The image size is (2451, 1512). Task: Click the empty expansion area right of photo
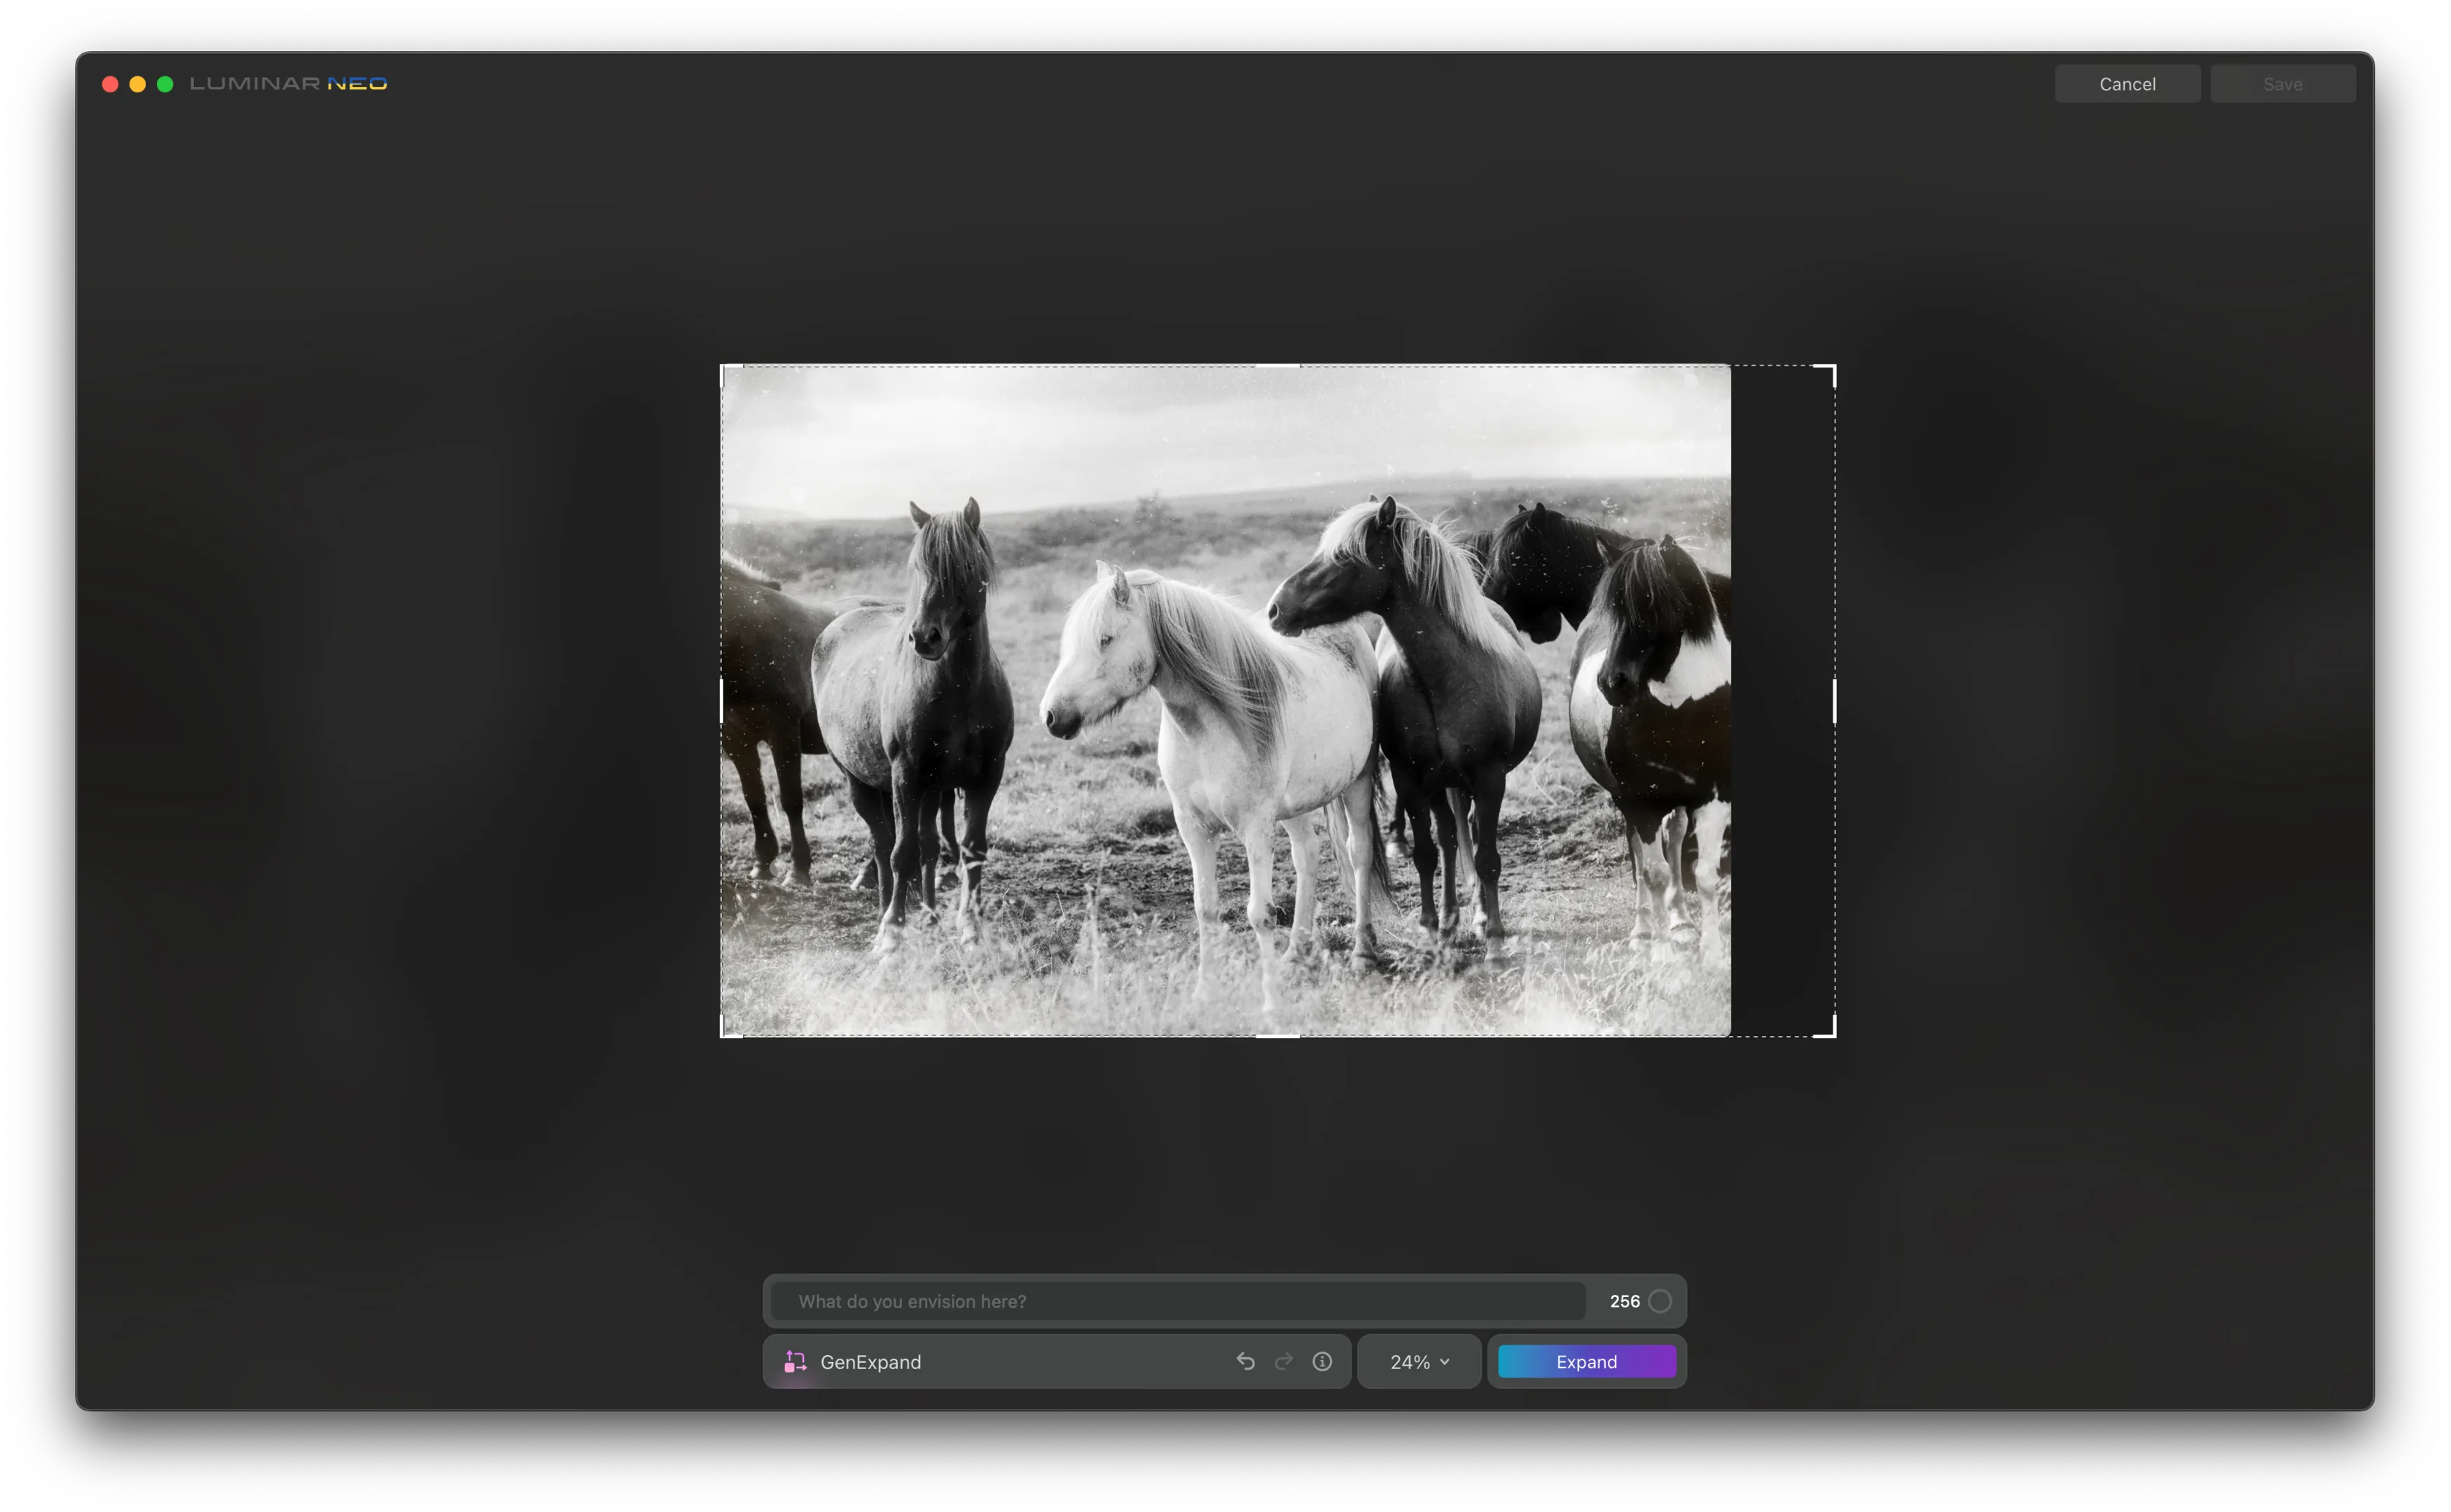[1782, 700]
